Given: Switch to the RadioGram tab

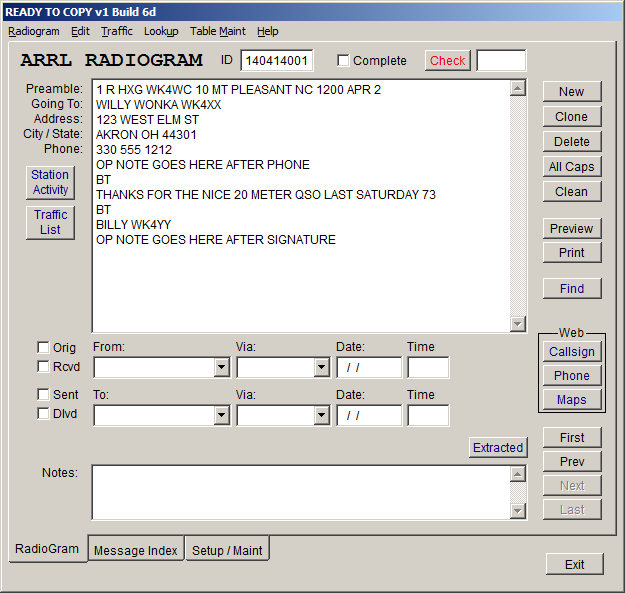Looking at the screenshot, I should click(x=47, y=549).
